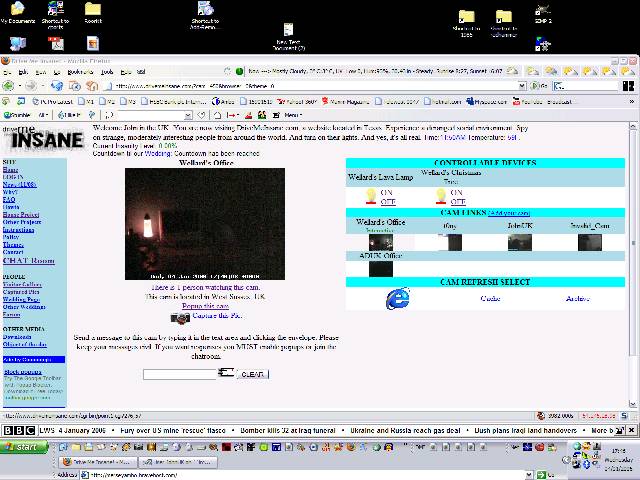This screenshot has height=480, width=640.
Task: Click the Christmas Tree light bulb icon
Action: 441,196
